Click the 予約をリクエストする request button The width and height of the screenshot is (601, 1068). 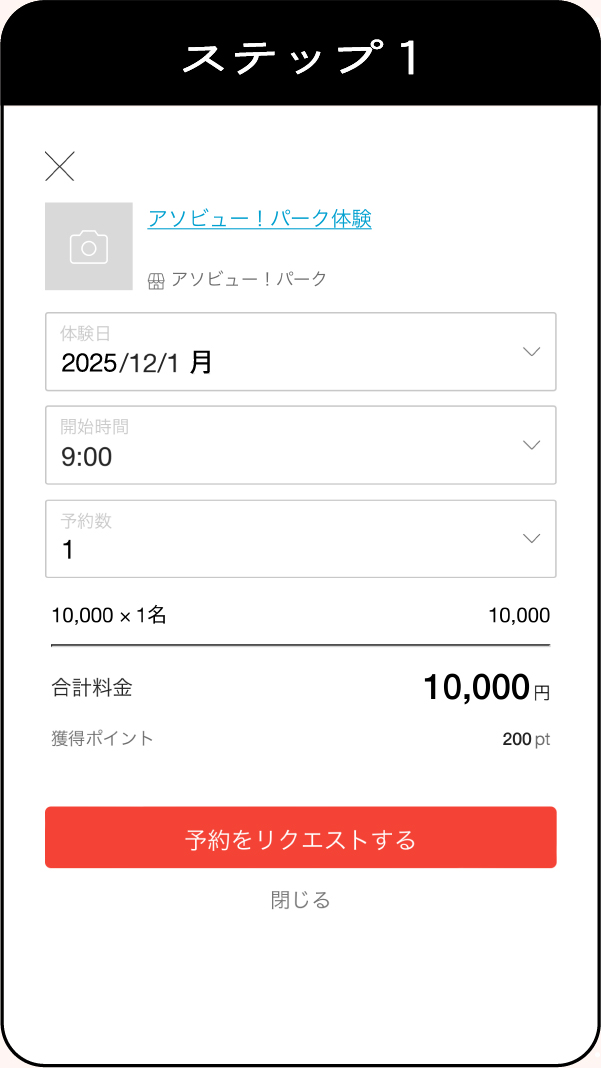tap(300, 837)
